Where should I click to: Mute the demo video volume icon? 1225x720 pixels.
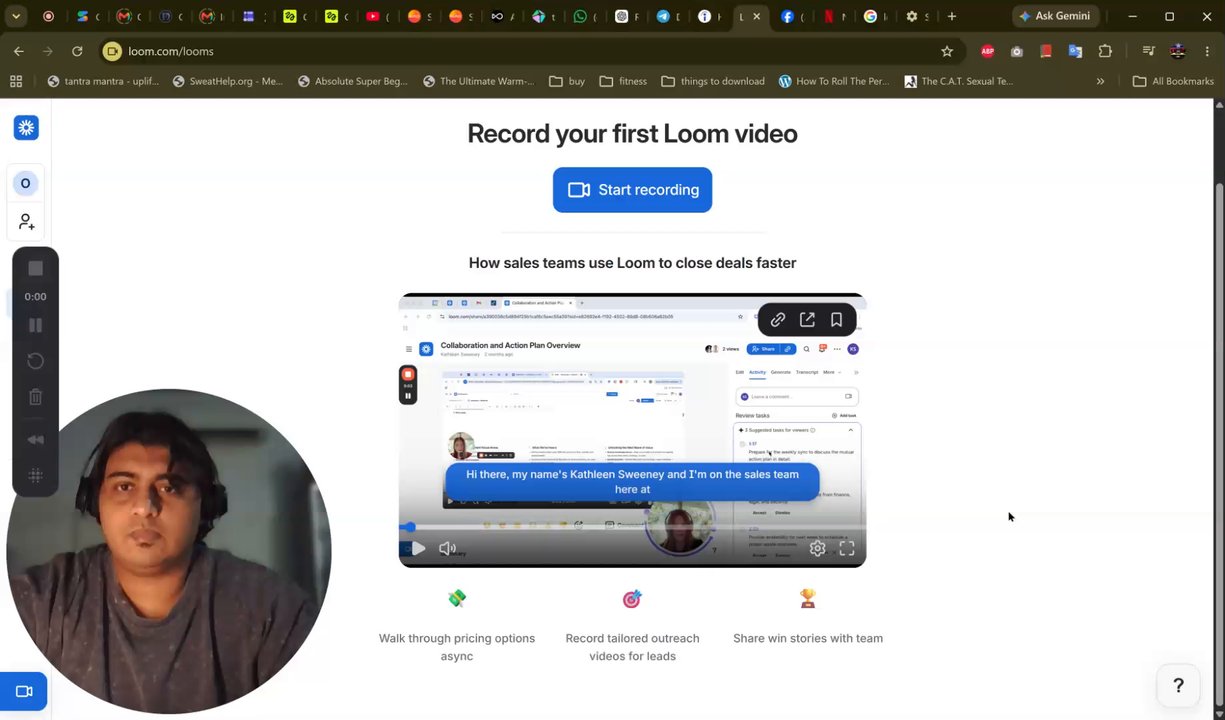447,548
